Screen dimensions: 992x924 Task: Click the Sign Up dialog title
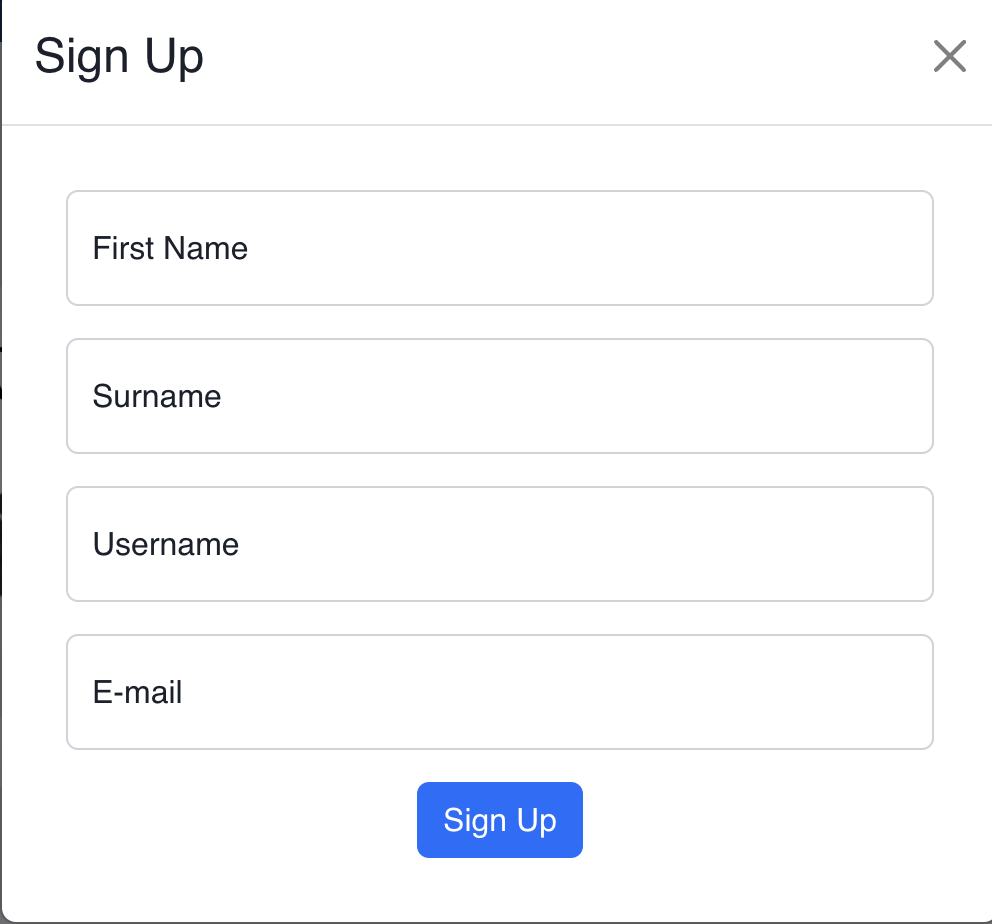(120, 56)
